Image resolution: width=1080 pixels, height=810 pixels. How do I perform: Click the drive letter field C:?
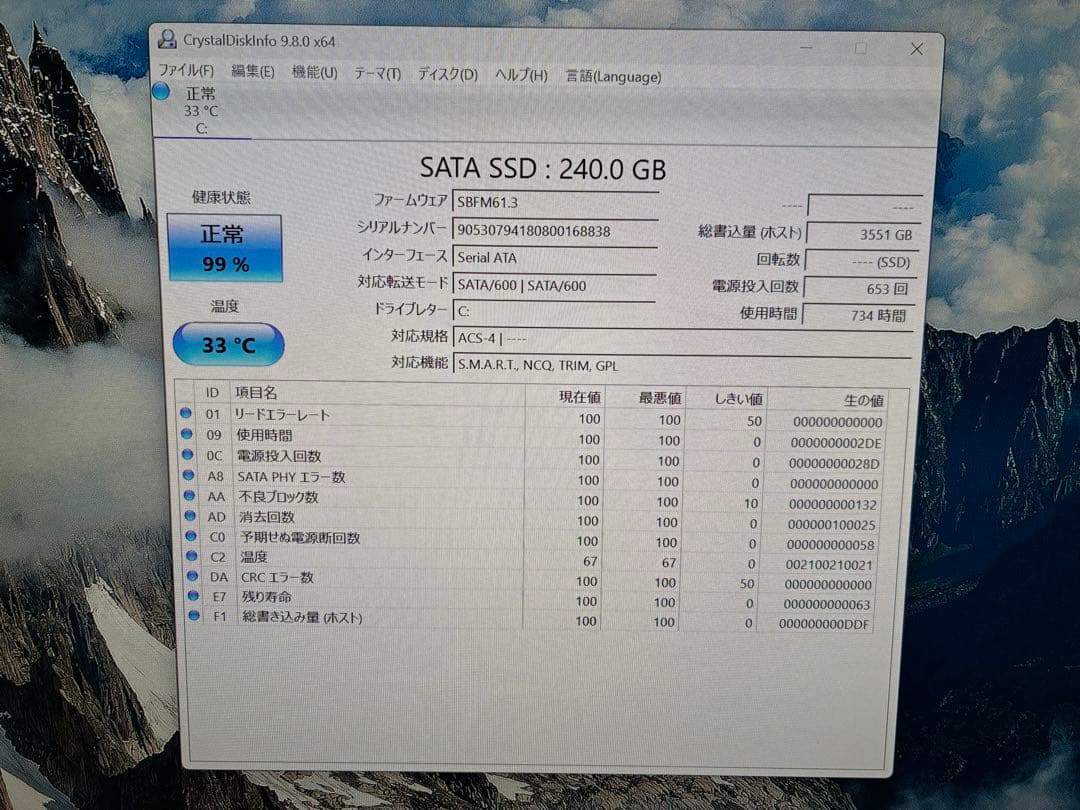pos(554,311)
